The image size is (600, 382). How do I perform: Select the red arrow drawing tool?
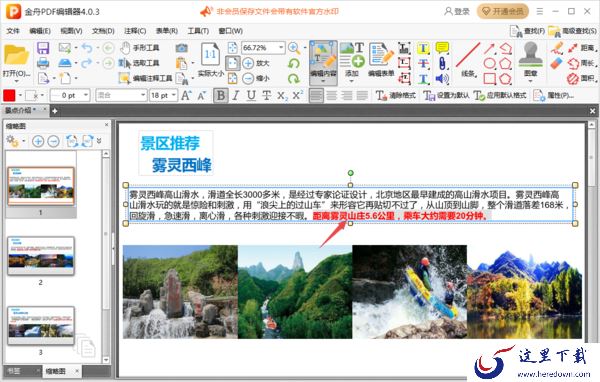(x=489, y=48)
